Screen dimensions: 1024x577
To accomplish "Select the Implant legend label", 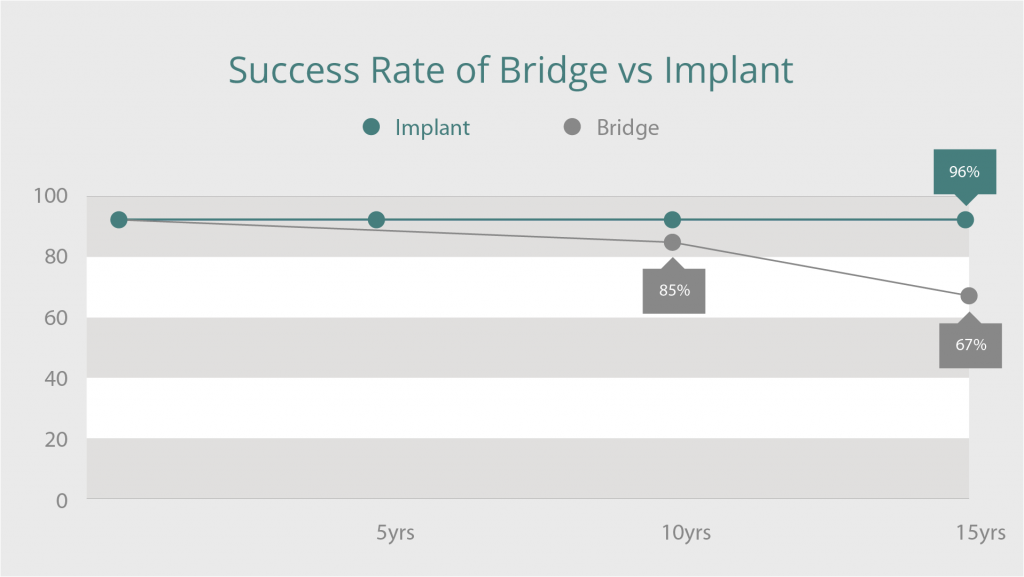I will coord(432,127).
